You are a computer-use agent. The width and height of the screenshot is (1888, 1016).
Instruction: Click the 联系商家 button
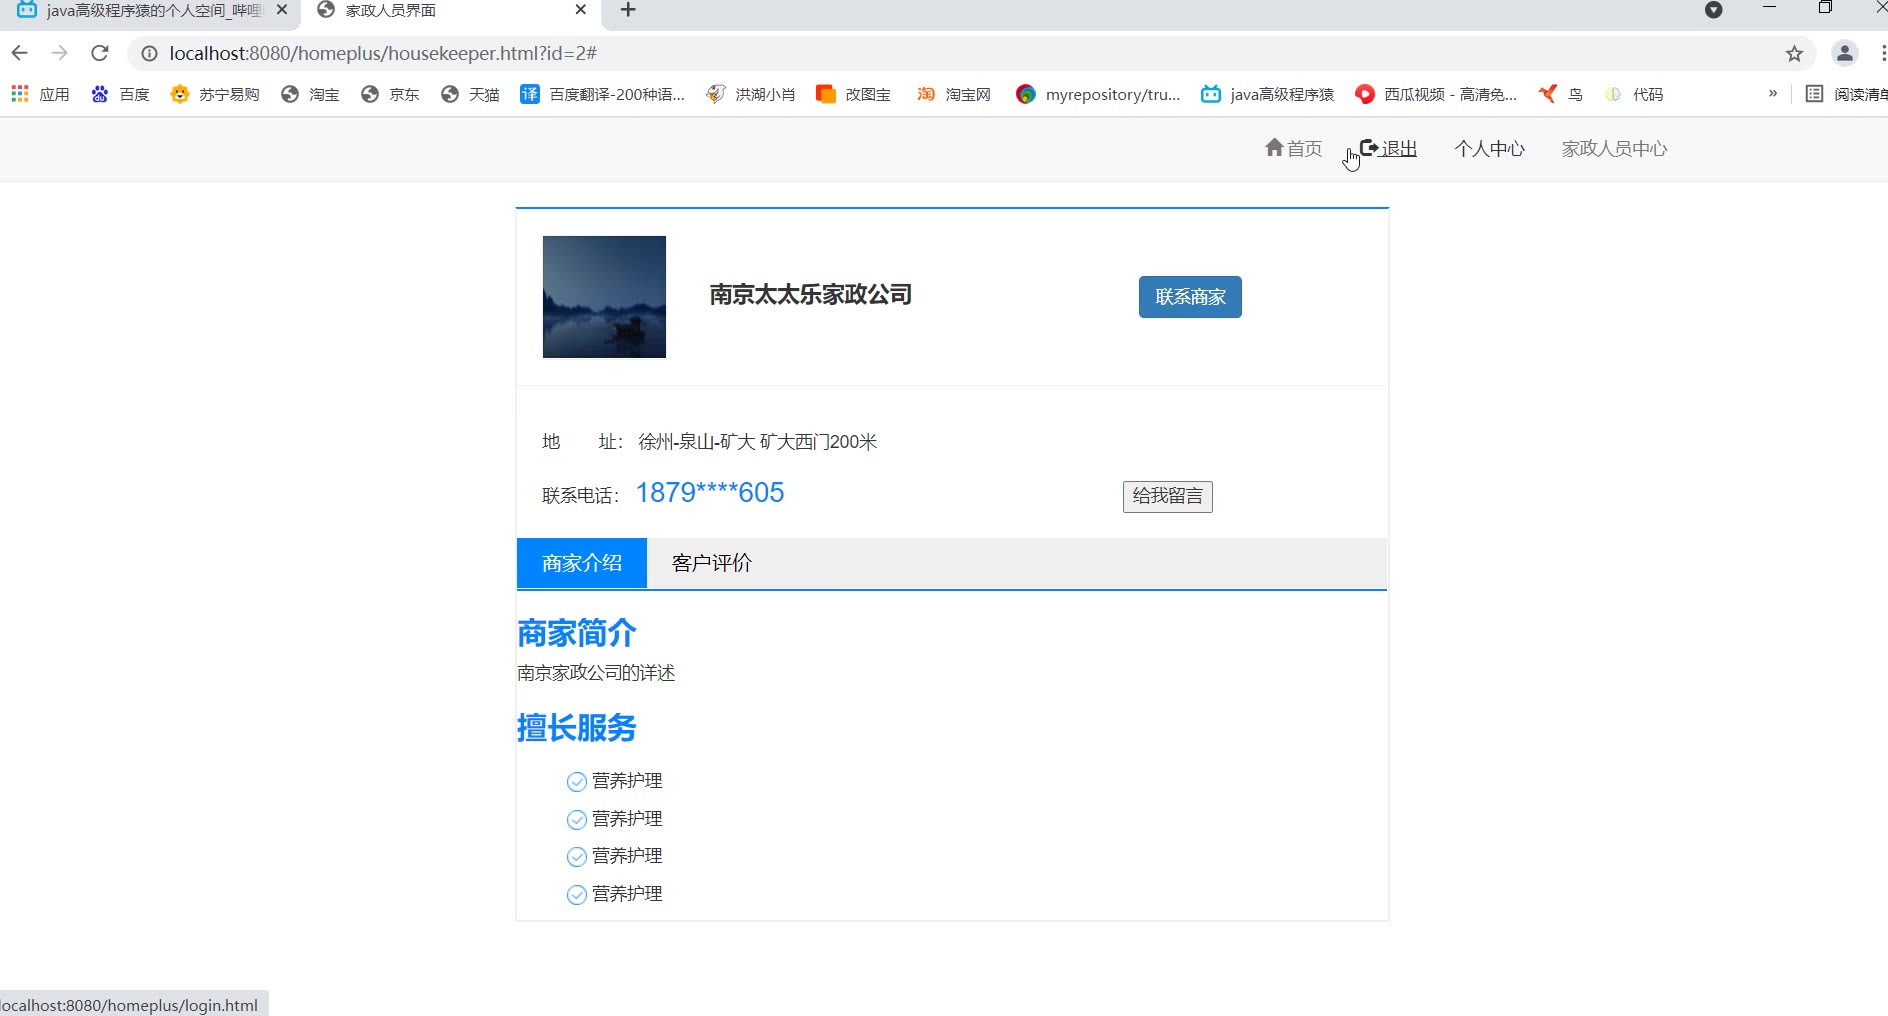pos(1190,297)
